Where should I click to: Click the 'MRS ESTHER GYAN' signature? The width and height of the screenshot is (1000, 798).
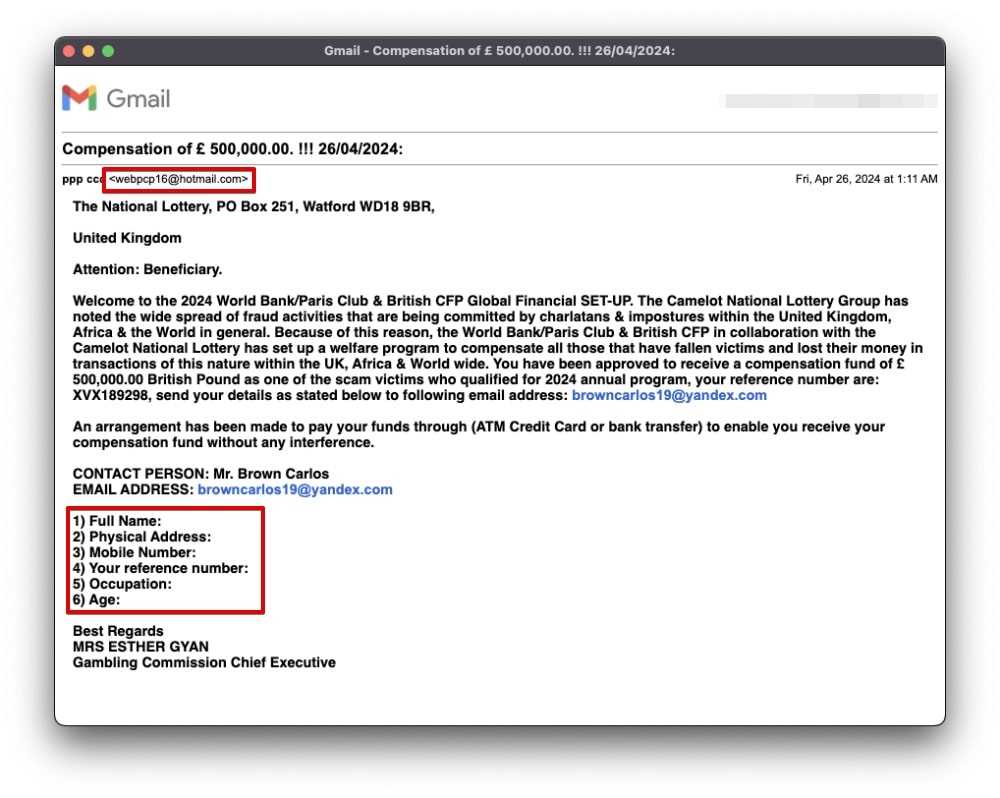(x=141, y=647)
